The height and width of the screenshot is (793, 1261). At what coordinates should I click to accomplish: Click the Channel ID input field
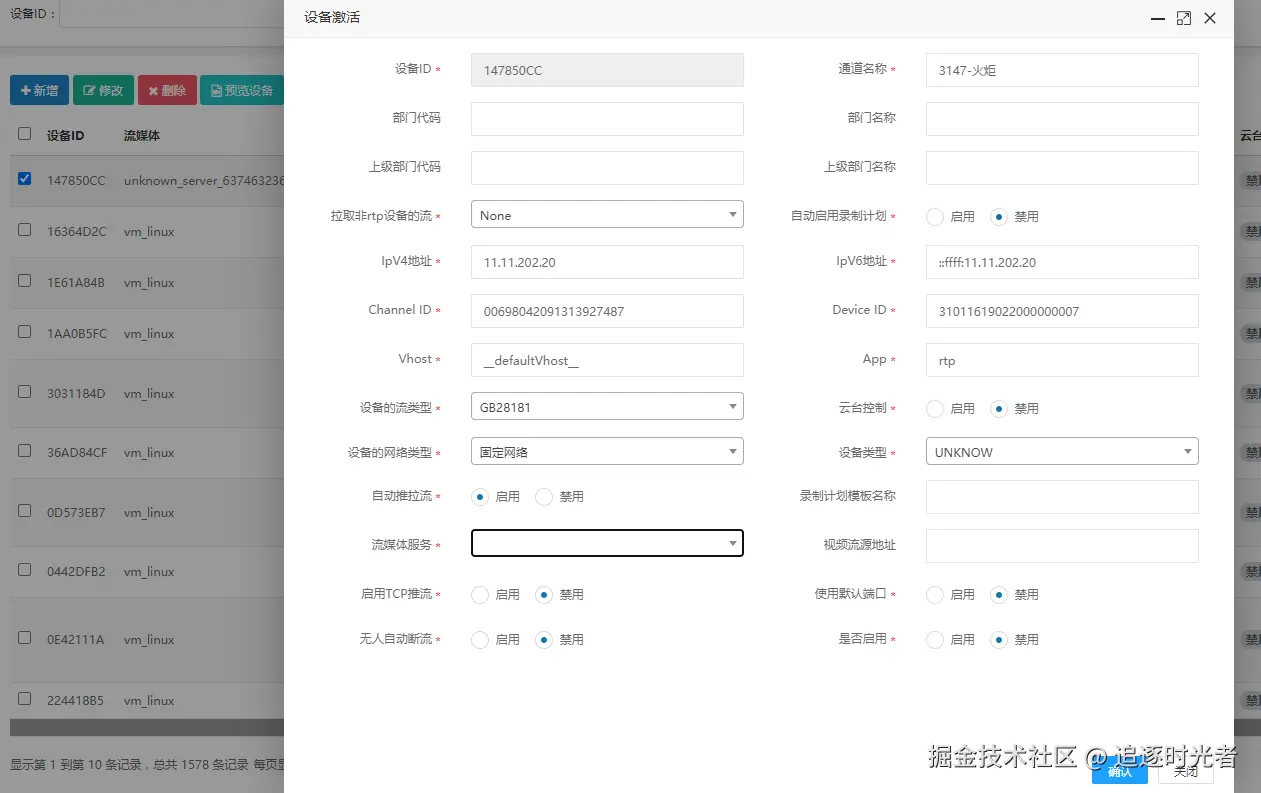[x=607, y=311]
